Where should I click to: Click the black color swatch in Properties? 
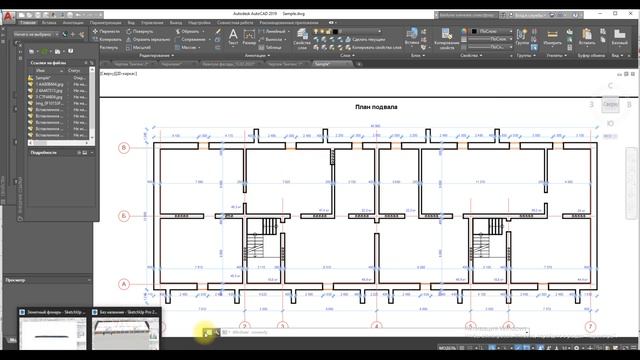[x=474, y=31]
